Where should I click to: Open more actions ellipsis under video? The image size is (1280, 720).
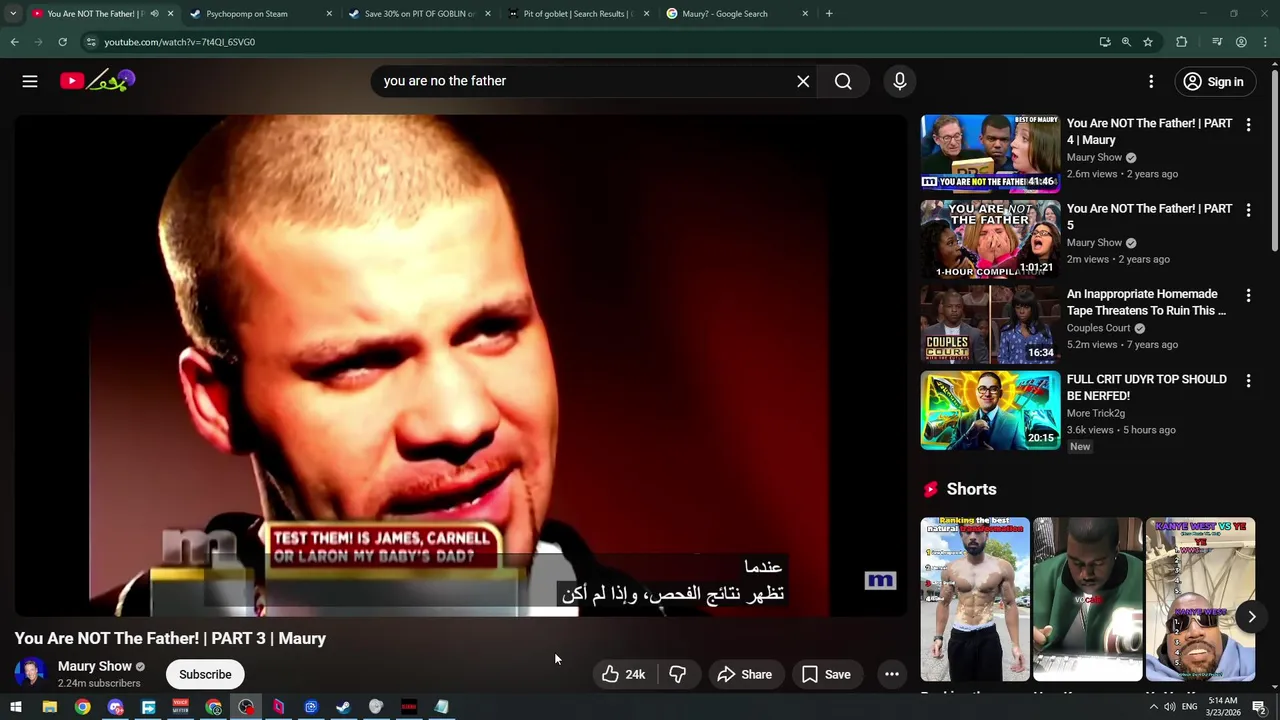(892, 674)
